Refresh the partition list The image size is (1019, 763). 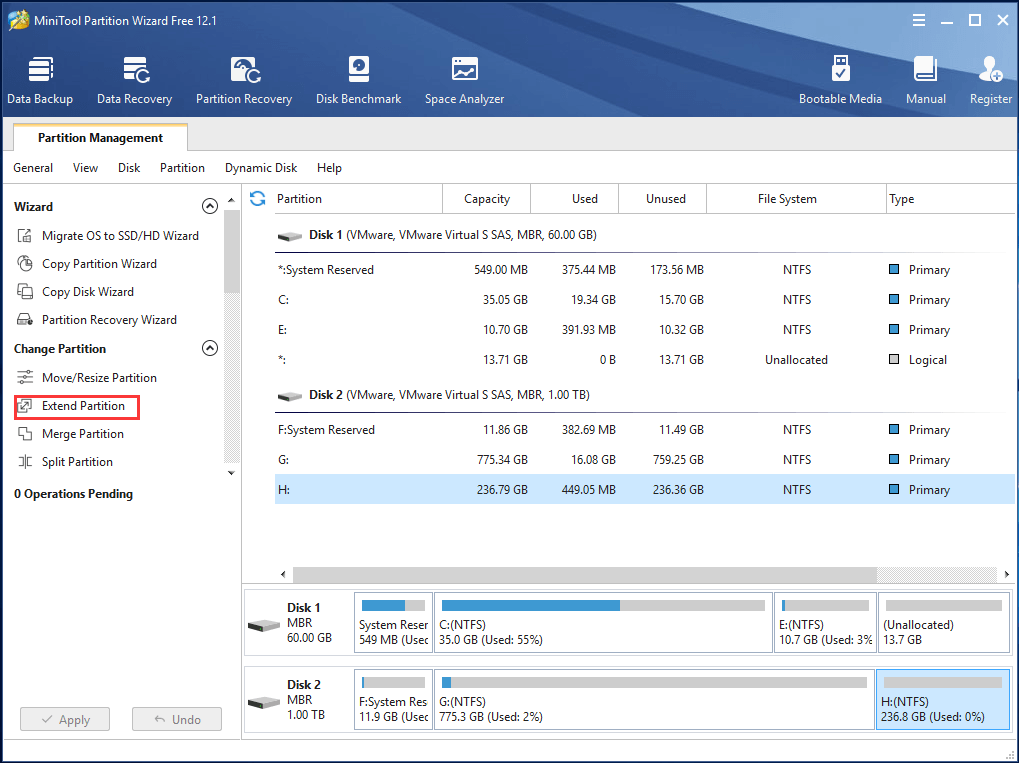[257, 198]
